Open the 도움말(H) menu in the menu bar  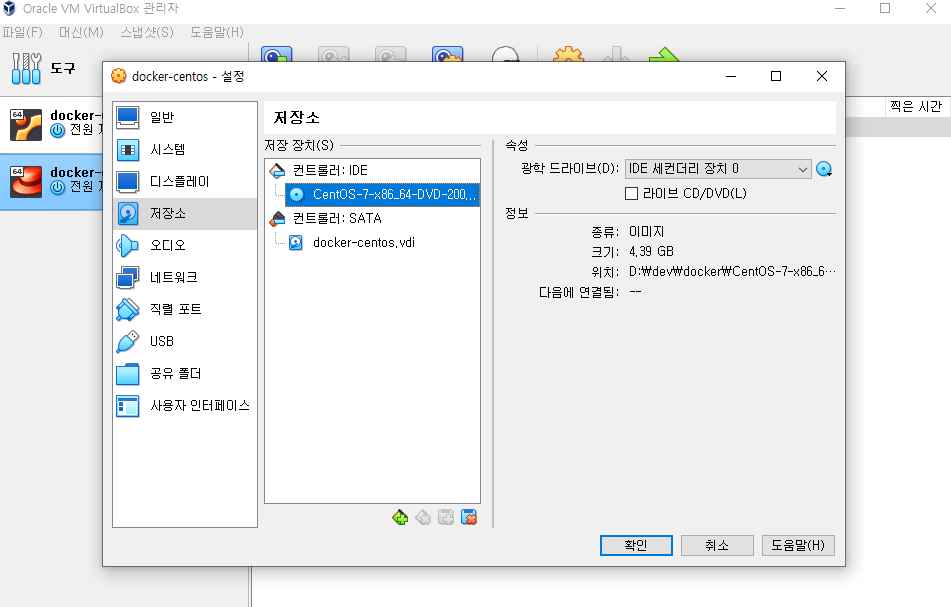[217, 32]
